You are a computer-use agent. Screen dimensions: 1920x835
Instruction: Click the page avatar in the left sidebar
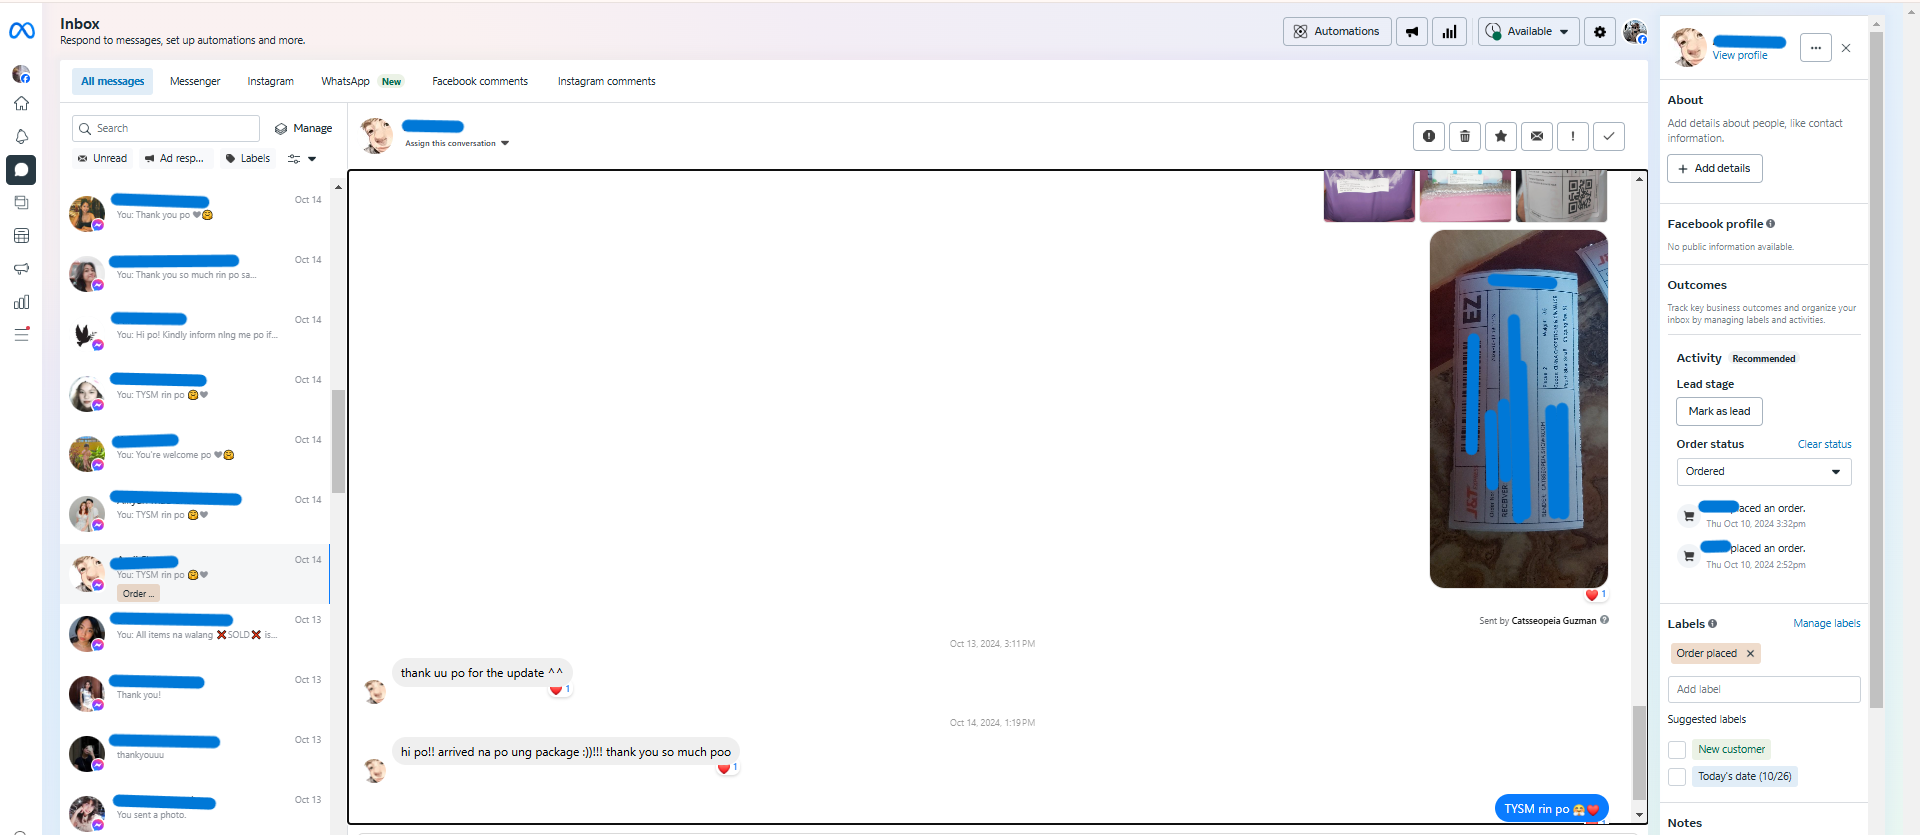click(x=21, y=74)
